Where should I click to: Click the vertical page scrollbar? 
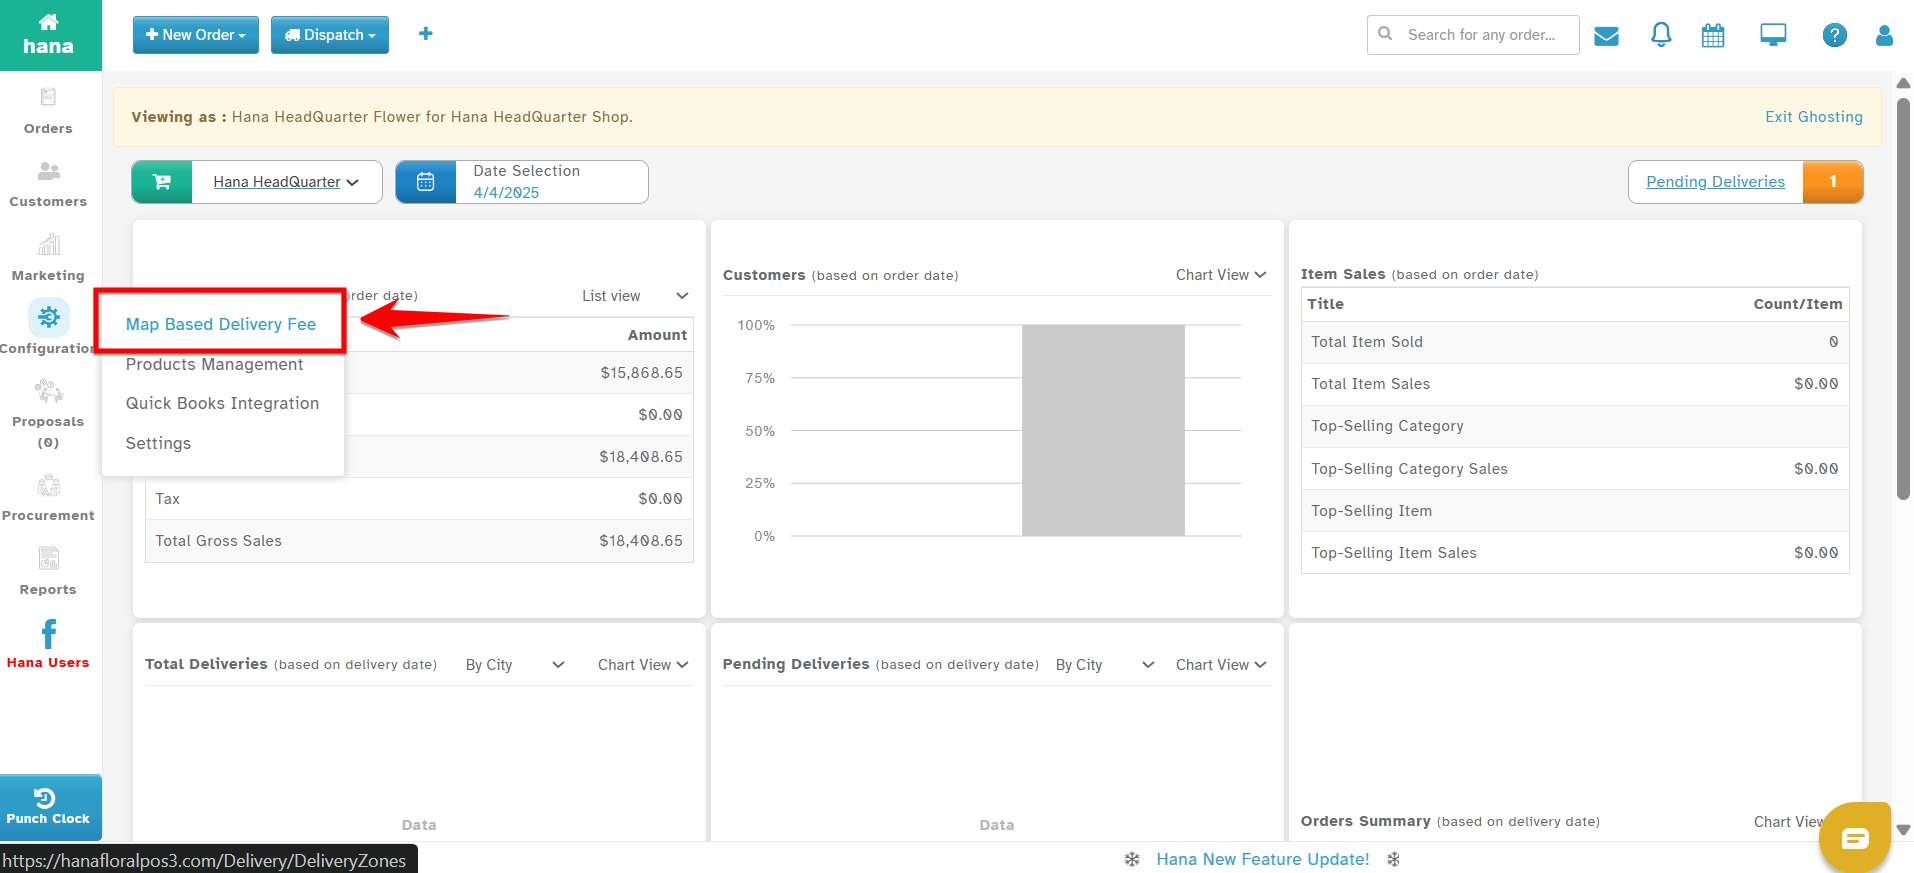coord(1903,298)
